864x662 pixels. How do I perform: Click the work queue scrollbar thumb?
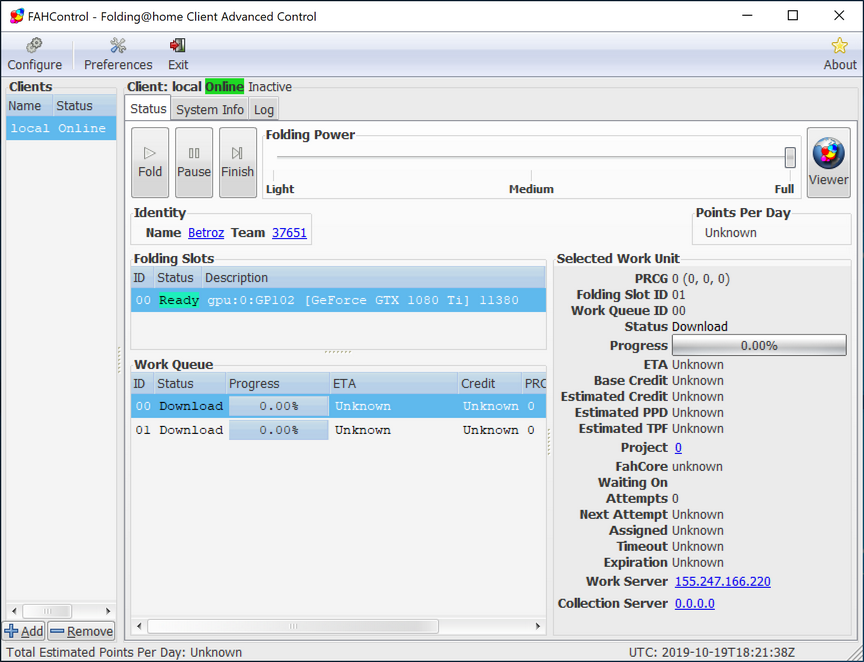coord(293,626)
